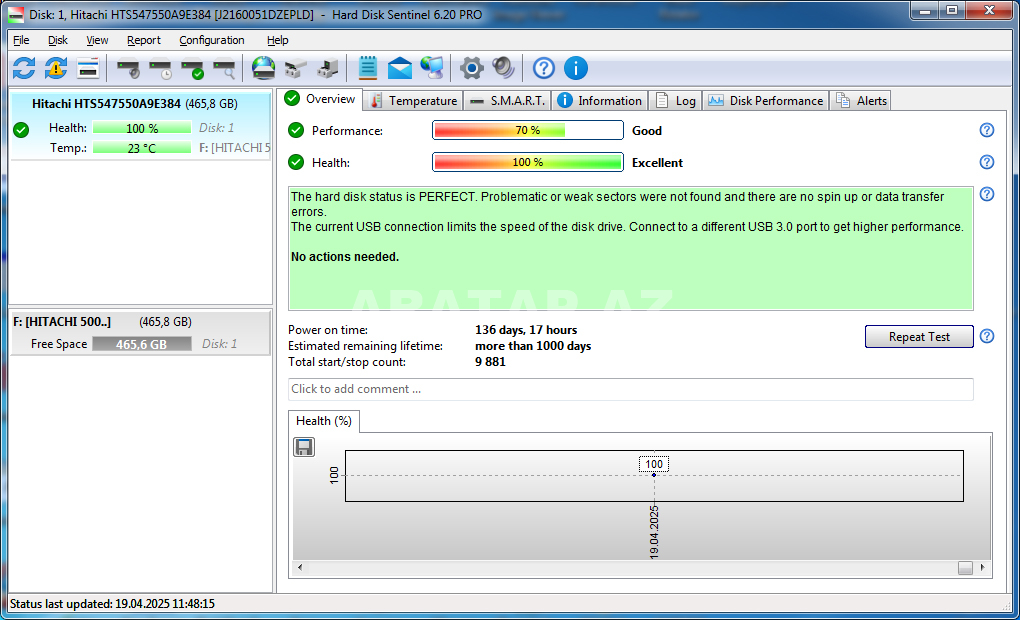Click the monitor with globe toolbar icon
Image resolution: width=1020 pixels, height=620 pixels.
click(431, 68)
